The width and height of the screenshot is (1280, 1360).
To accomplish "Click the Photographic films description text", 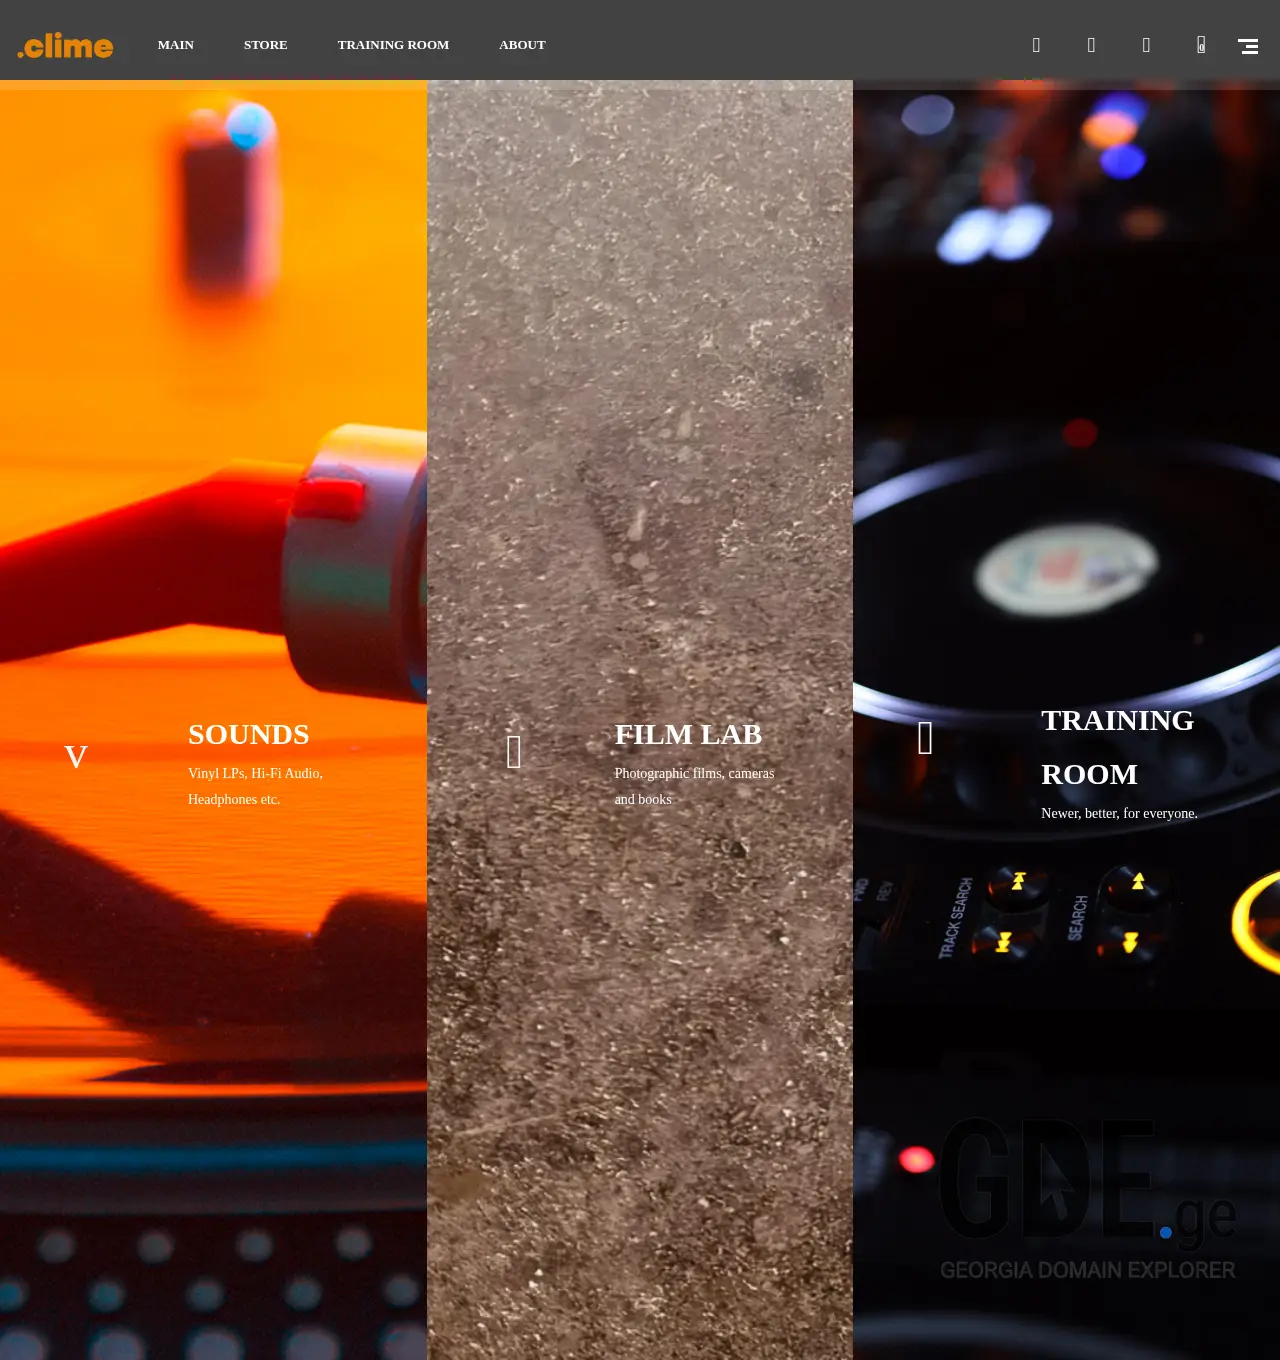I will coord(694,786).
